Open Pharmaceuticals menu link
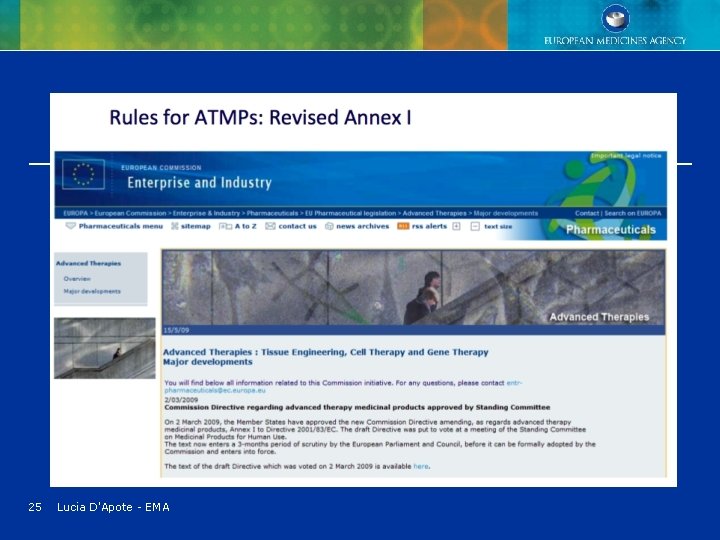720x540 pixels. (121, 226)
